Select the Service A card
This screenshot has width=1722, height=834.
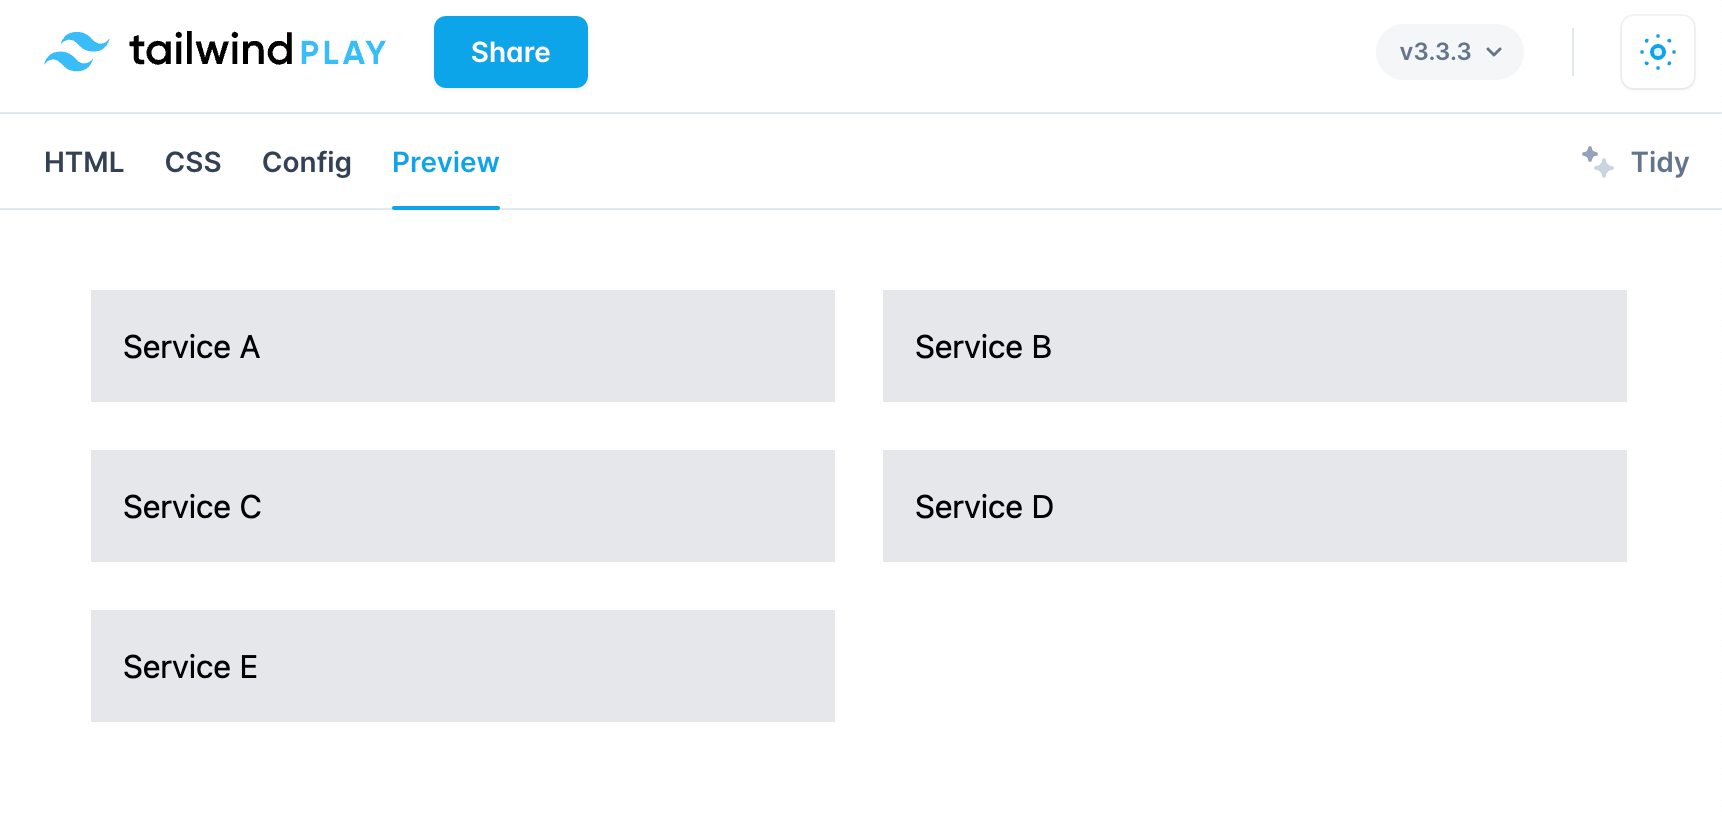tap(463, 346)
